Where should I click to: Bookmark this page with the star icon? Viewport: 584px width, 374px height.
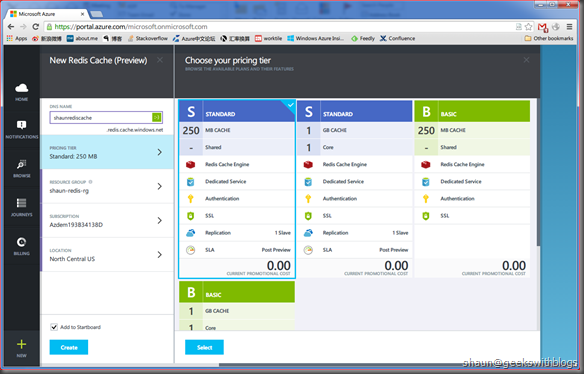pos(529,26)
